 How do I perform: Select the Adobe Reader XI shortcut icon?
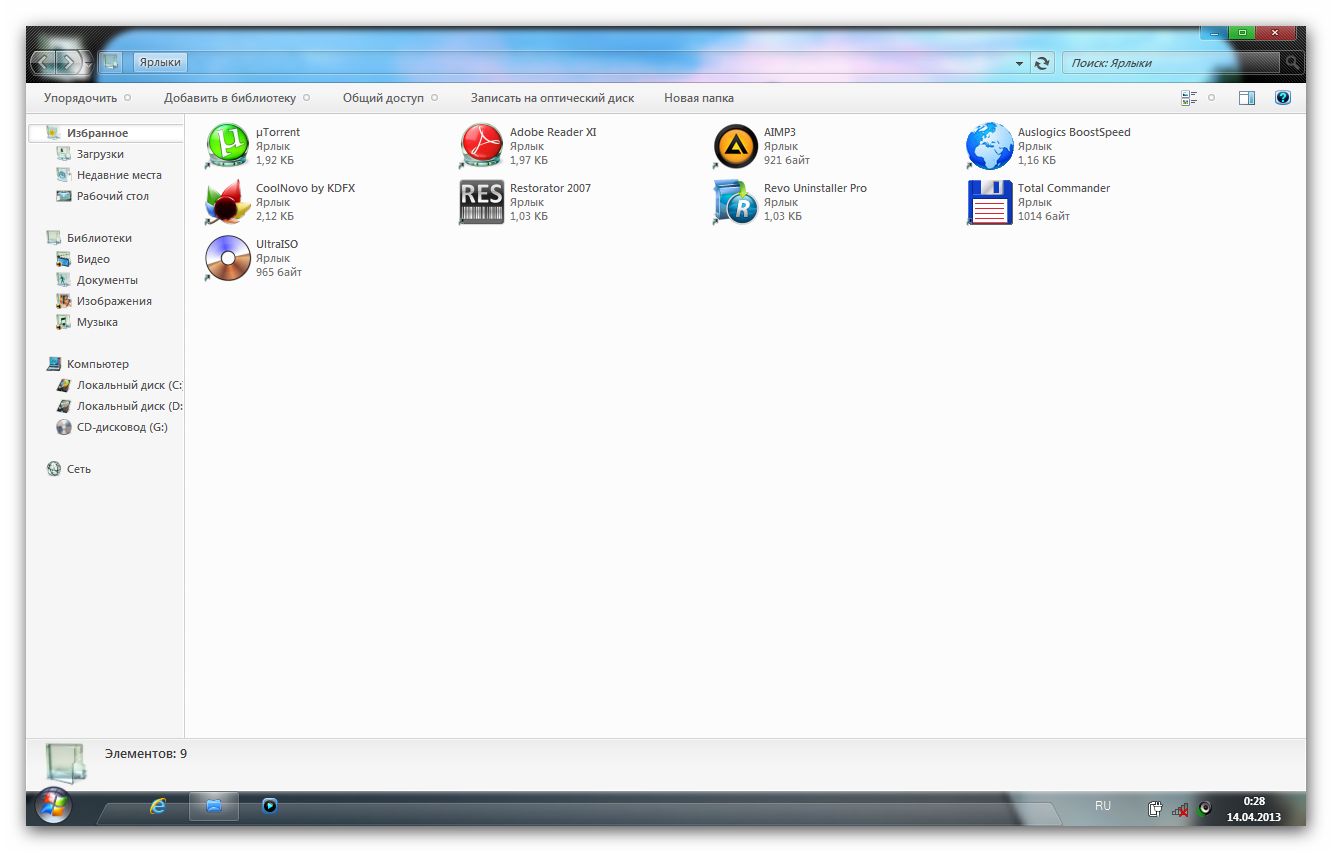481,146
